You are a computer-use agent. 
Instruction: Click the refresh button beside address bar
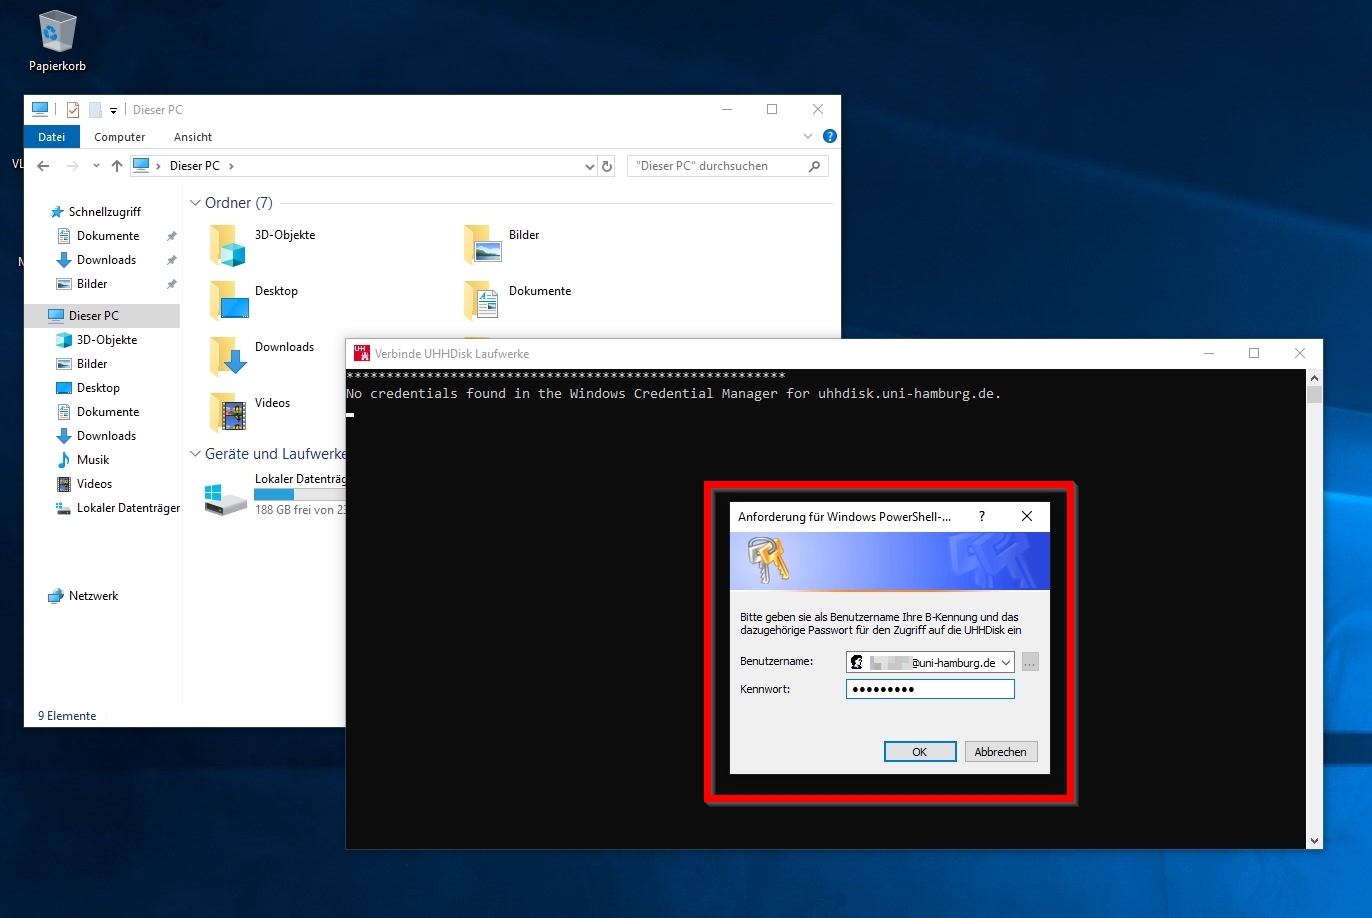pyautogui.click(x=607, y=166)
